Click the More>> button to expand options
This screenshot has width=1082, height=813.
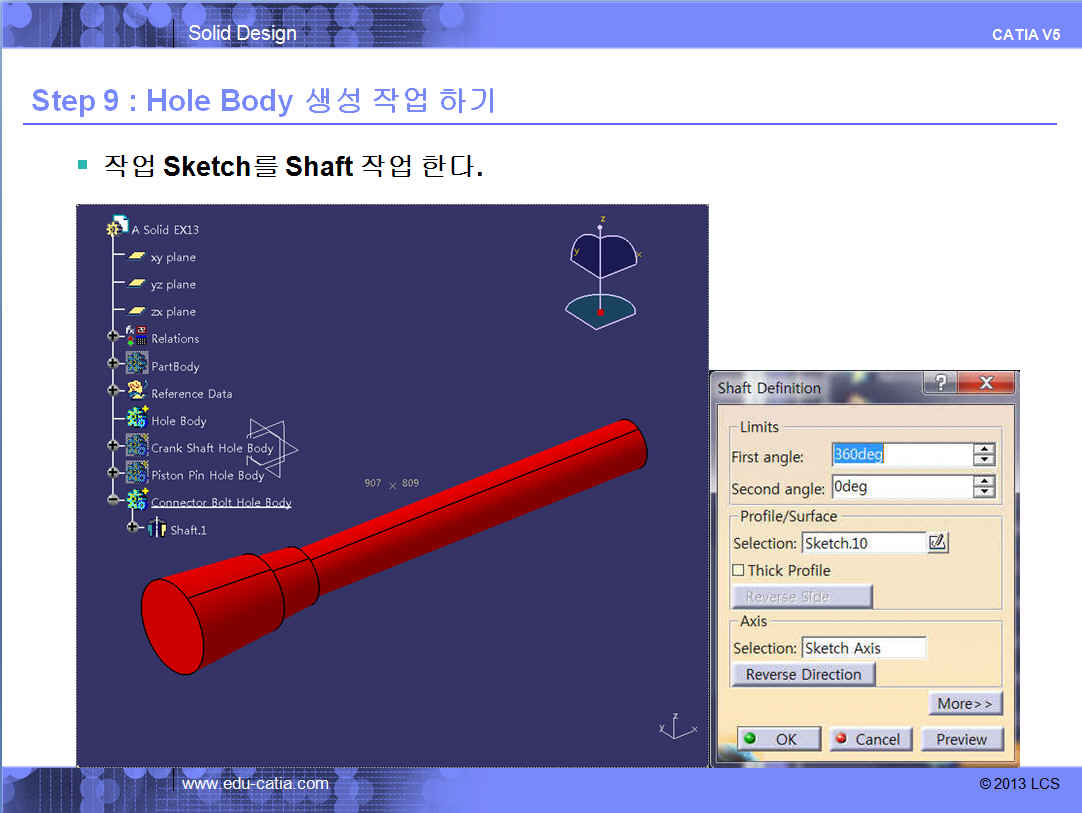[964, 704]
